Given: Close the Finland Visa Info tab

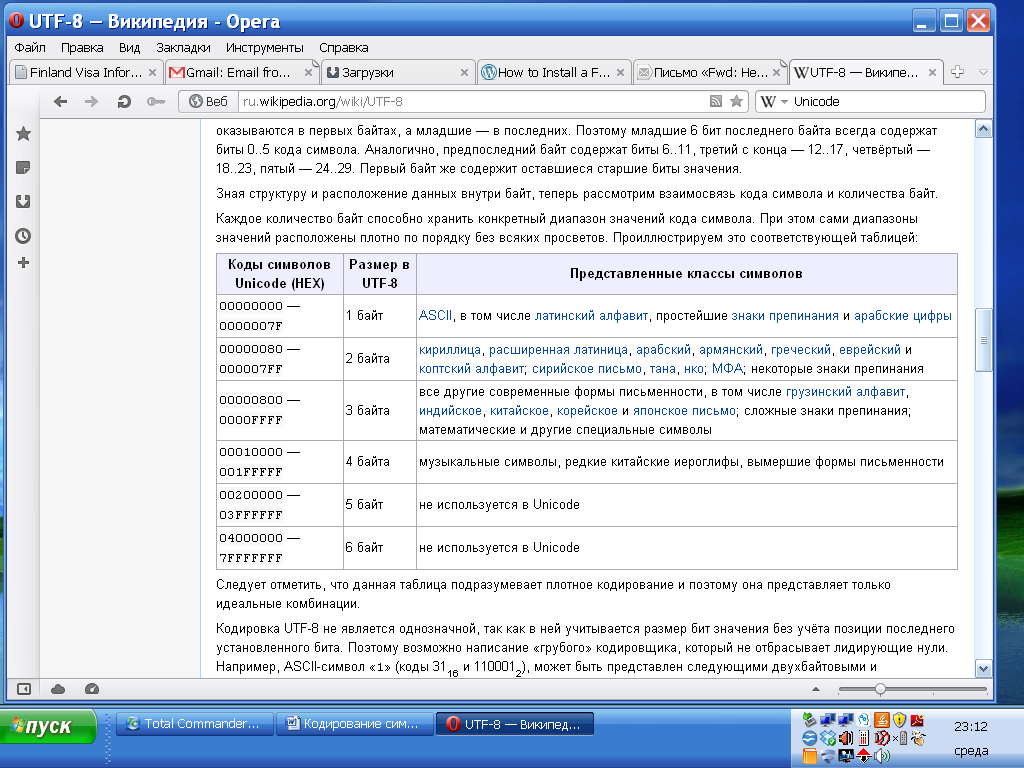Looking at the screenshot, I should click(152, 72).
